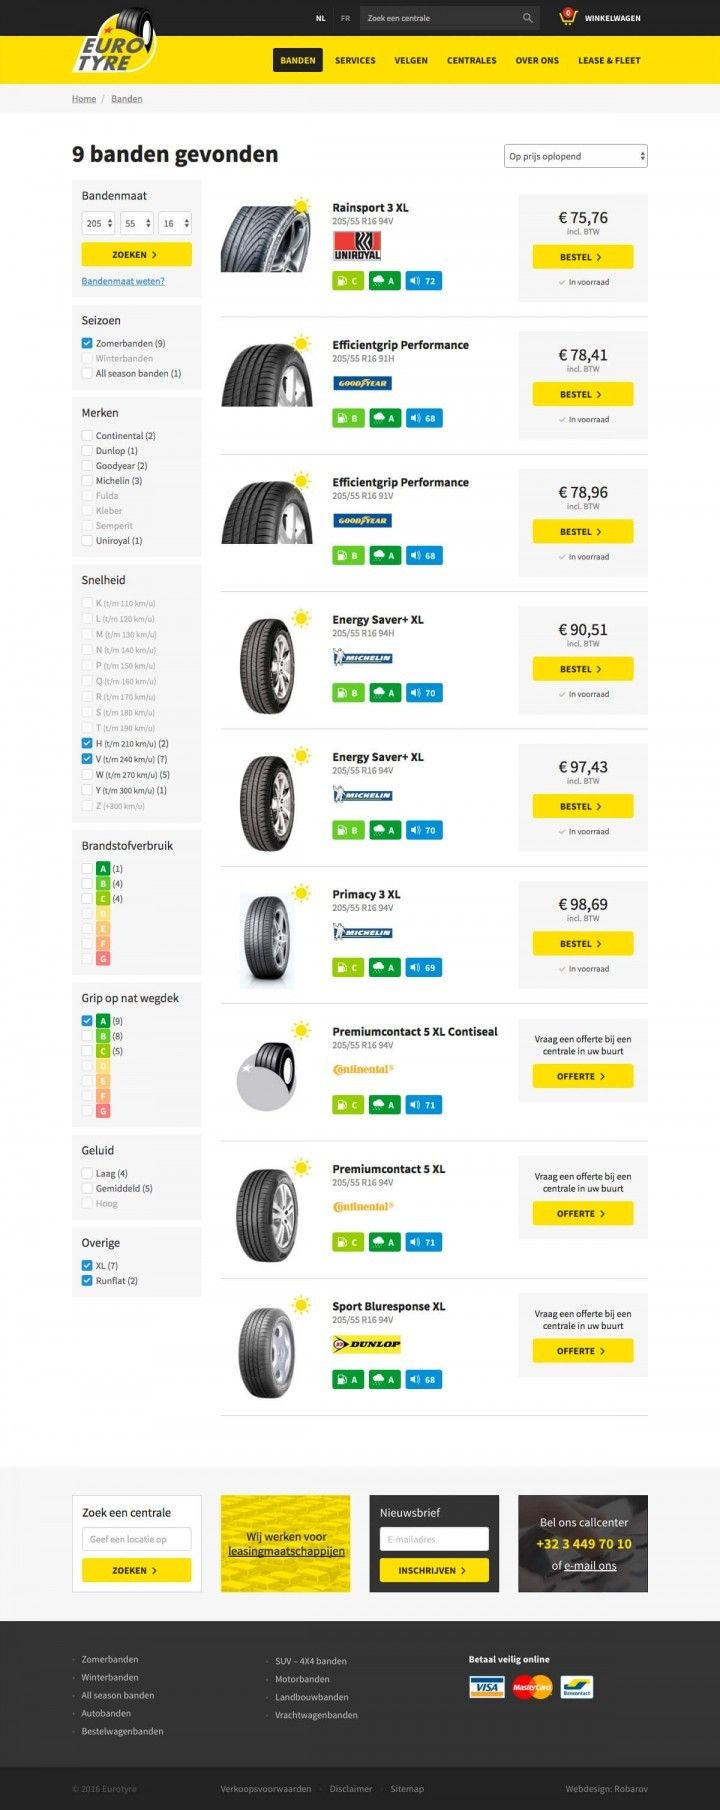
Task: Click the Michelin logo on the Energy Saver+ listing
Action: point(366,659)
